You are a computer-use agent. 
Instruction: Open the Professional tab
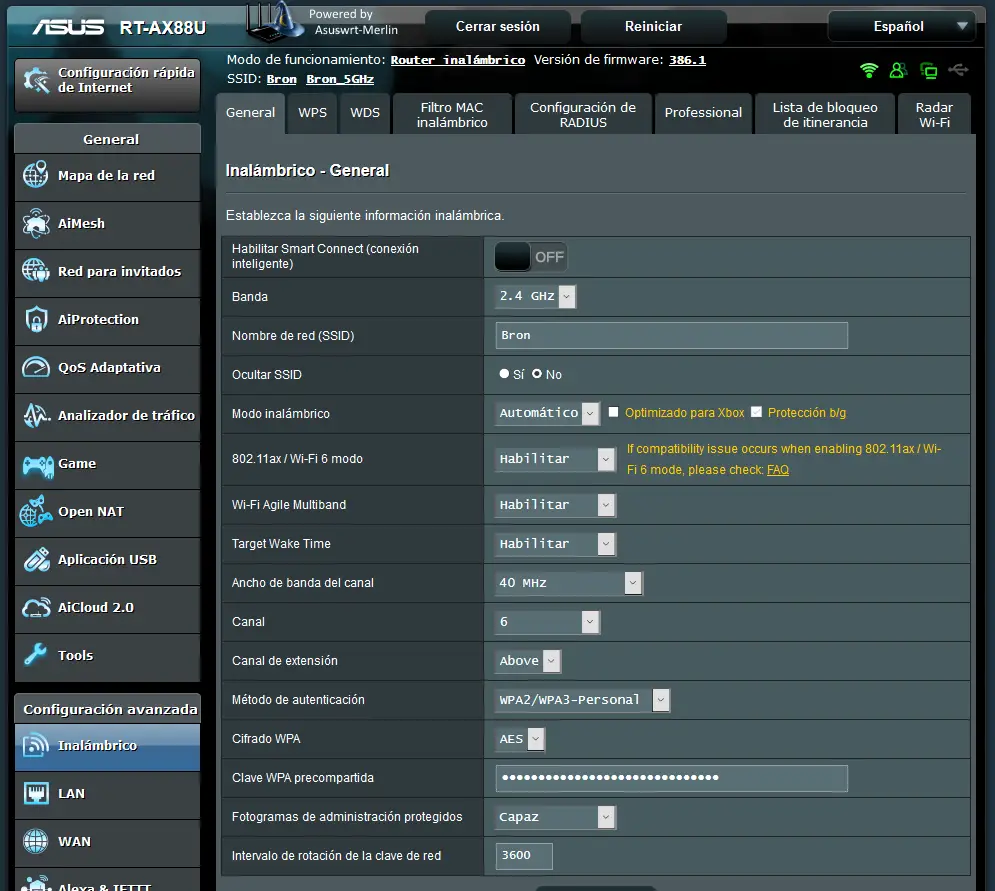[x=703, y=113]
